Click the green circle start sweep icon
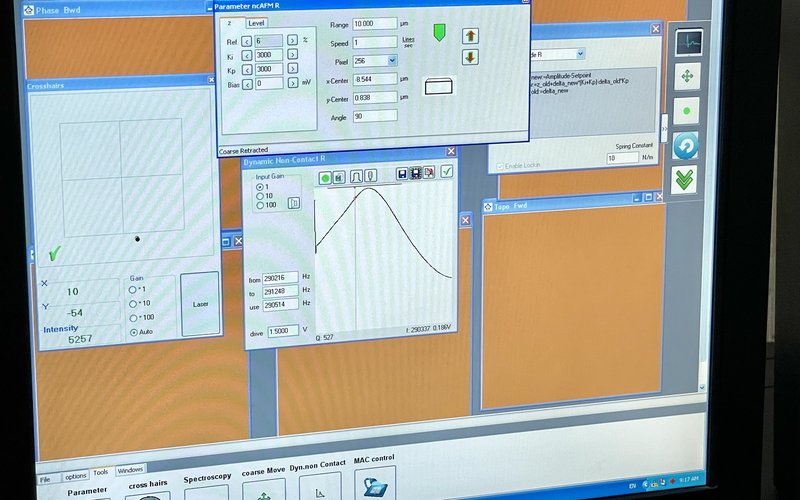Image resolution: width=800 pixels, height=500 pixels. point(325,177)
